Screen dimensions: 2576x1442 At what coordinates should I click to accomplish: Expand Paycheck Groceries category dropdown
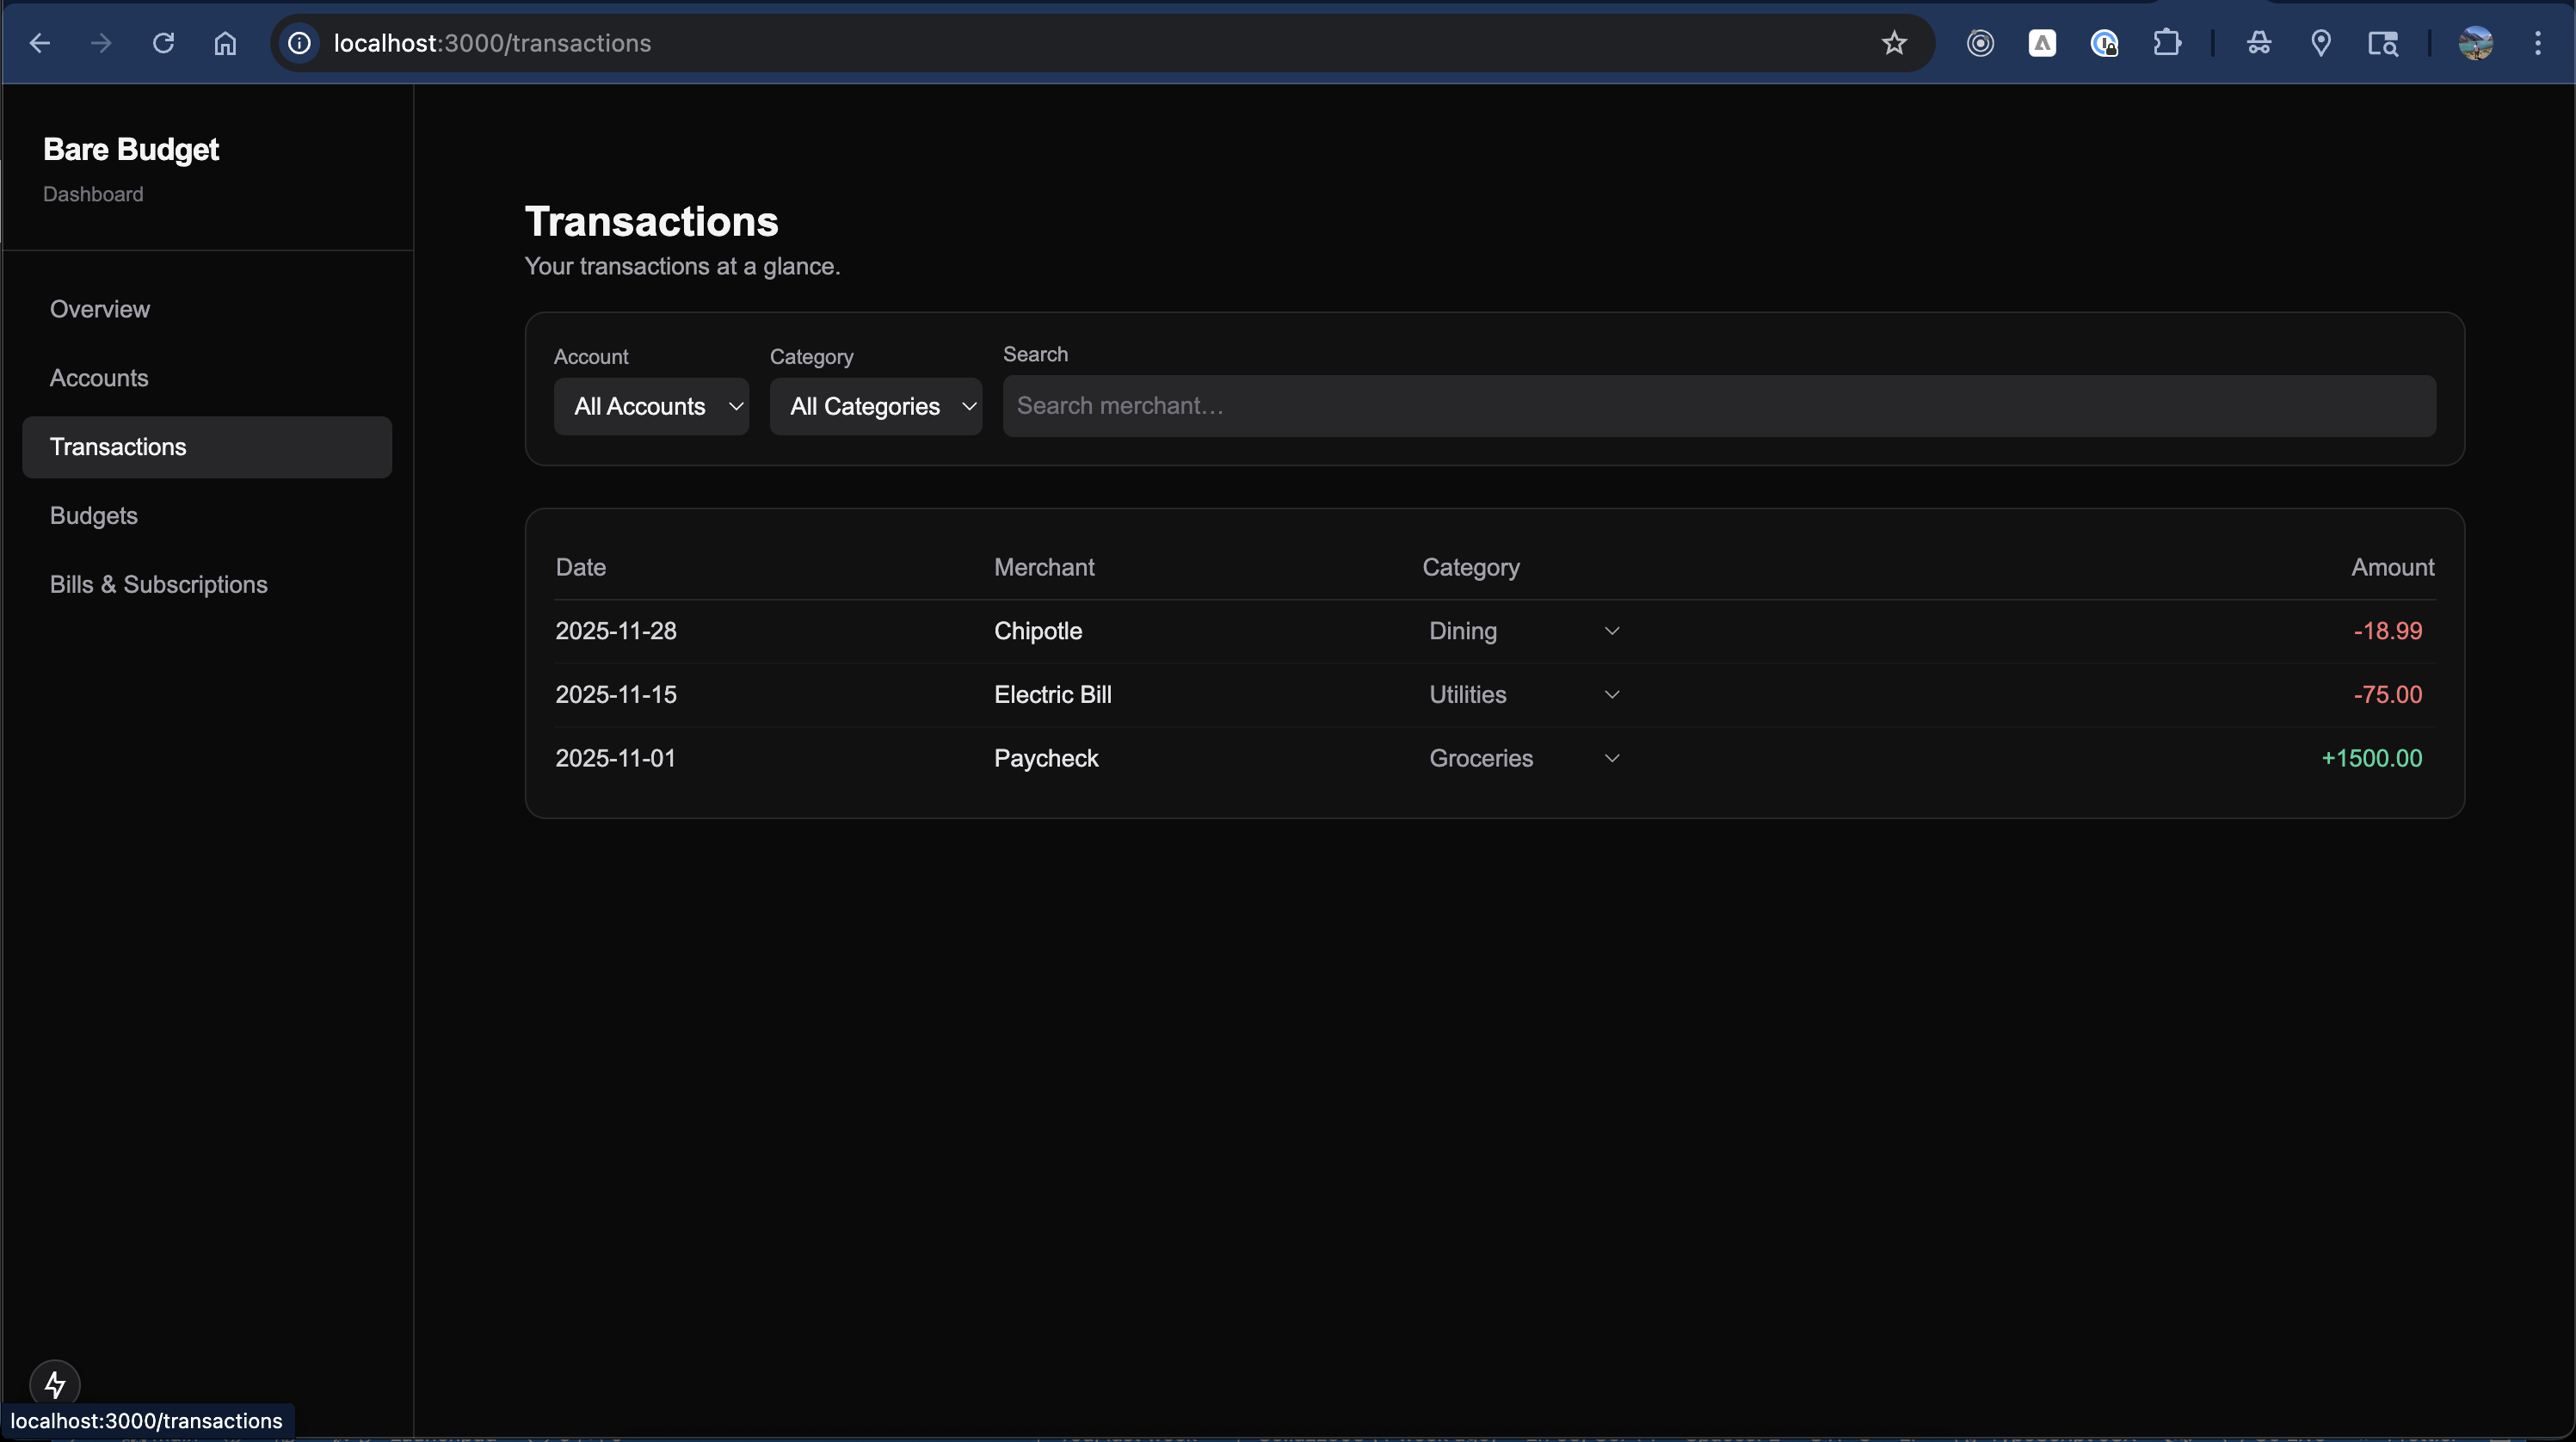click(x=1522, y=759)
